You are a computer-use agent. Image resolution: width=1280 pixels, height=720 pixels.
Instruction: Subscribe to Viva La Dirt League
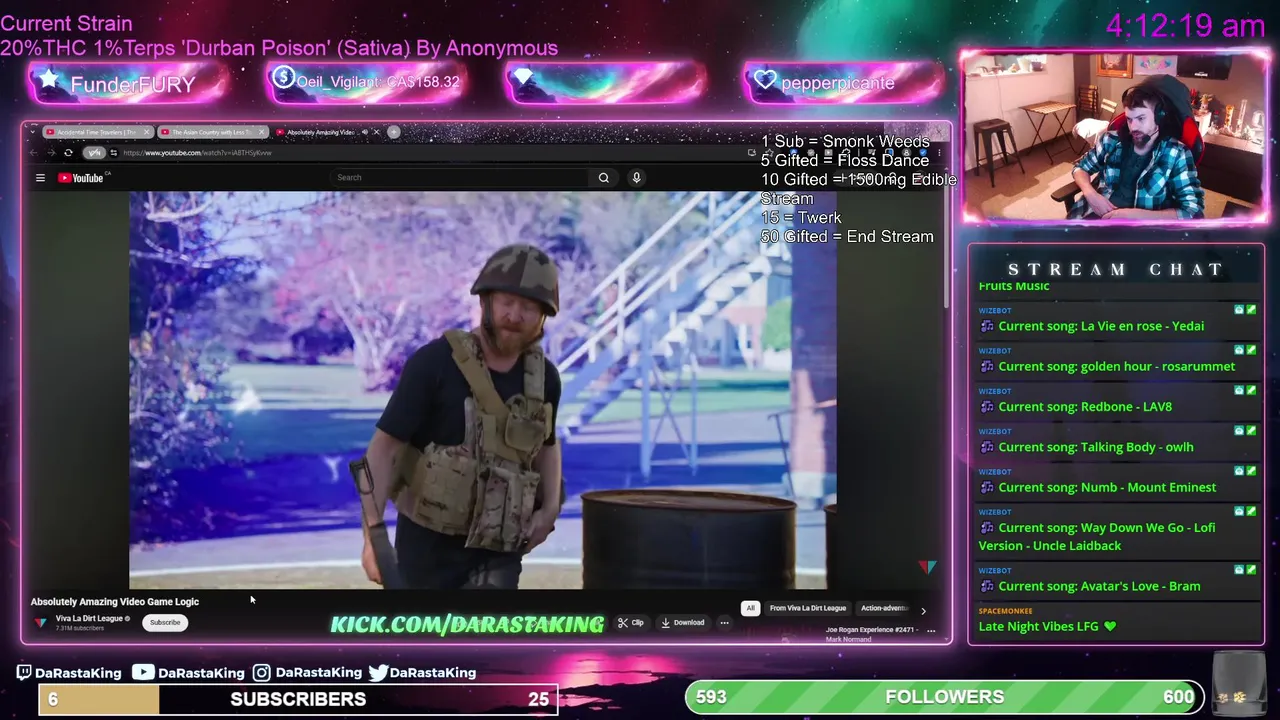[165, 622]
